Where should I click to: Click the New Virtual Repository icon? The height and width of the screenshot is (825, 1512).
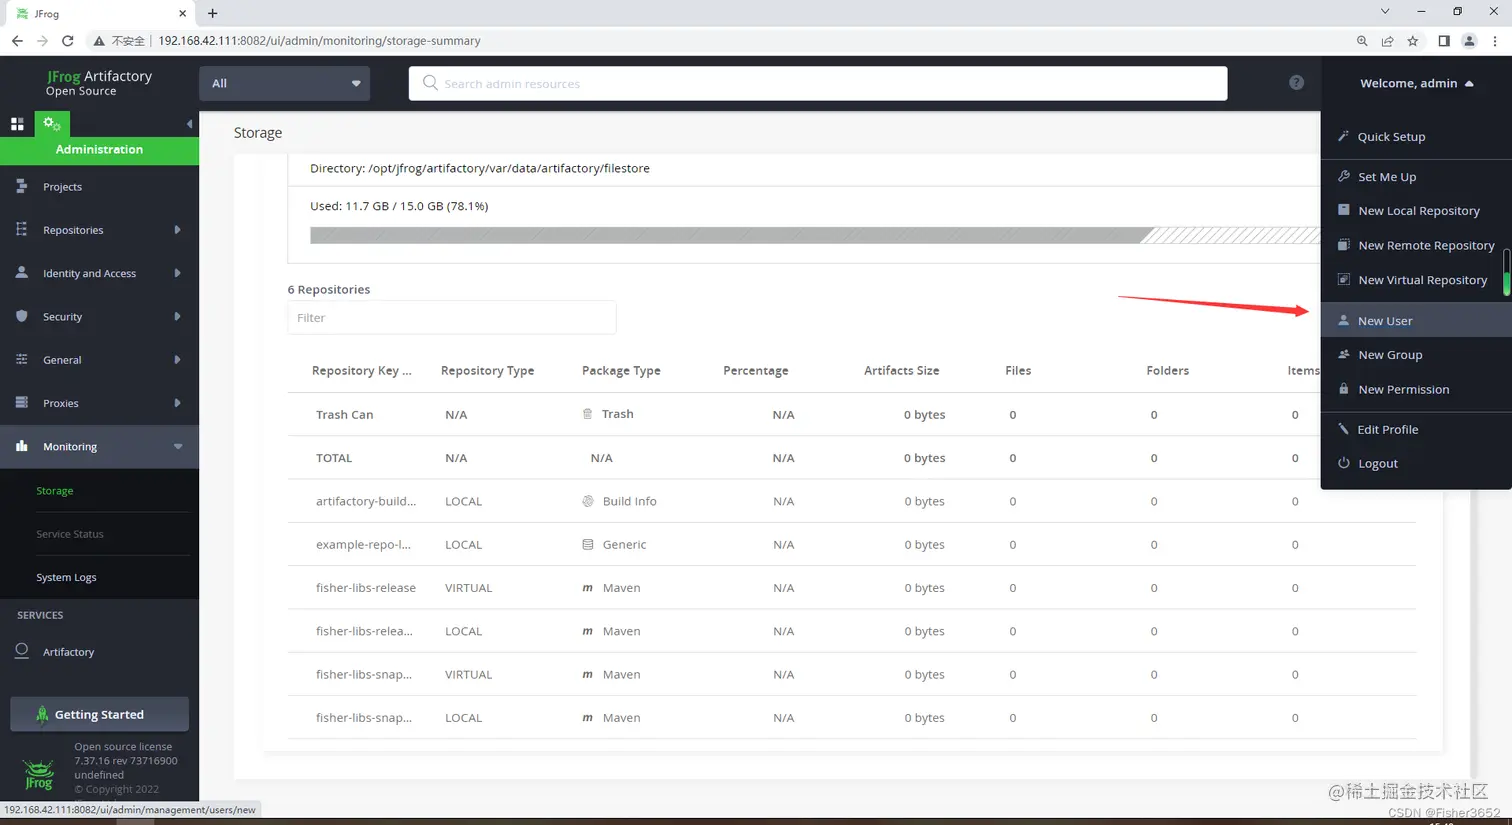1343,280
